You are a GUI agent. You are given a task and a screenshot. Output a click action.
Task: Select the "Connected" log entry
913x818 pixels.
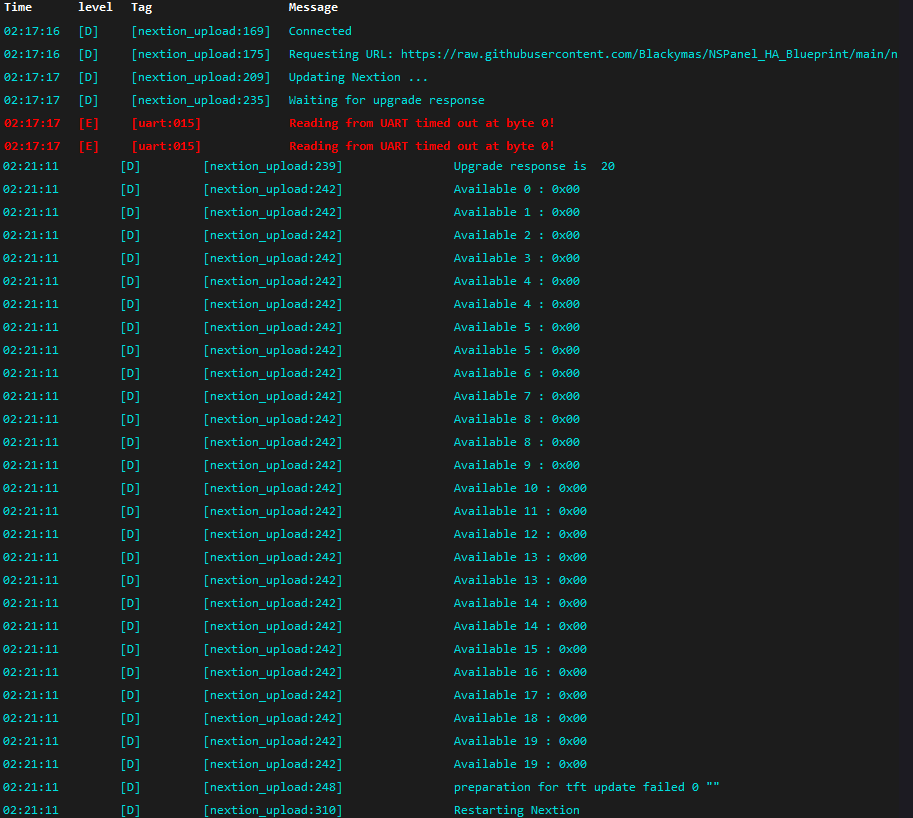pos(320,31)
